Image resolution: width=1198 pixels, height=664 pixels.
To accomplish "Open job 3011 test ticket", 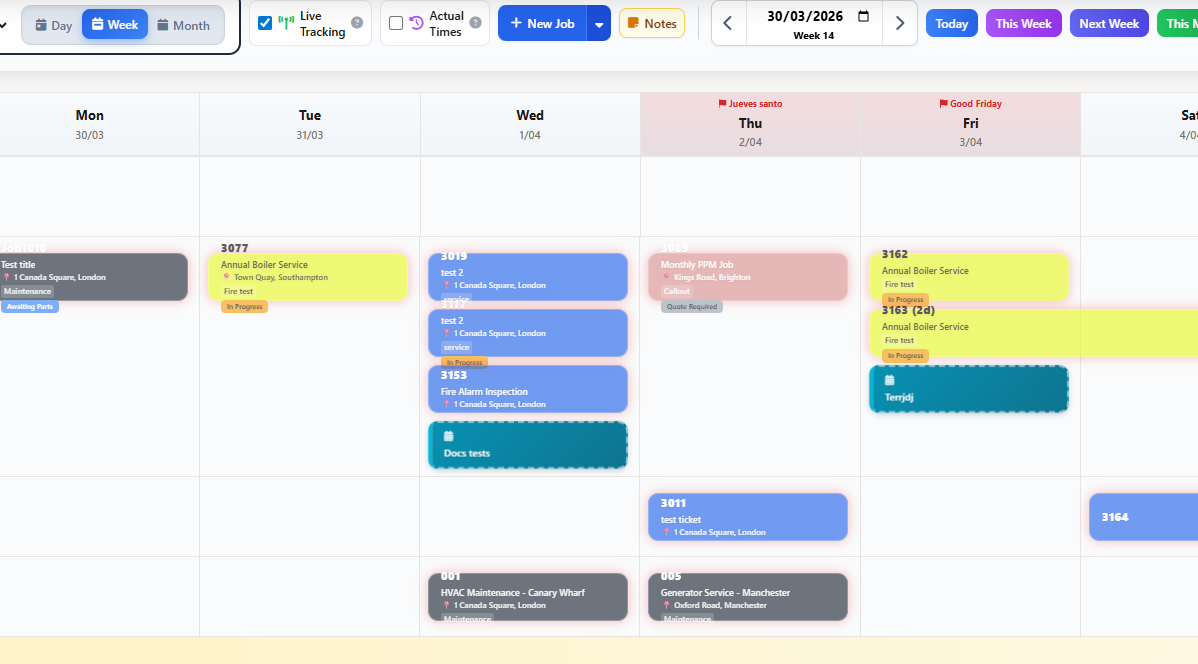I will [x=748, y=517].
